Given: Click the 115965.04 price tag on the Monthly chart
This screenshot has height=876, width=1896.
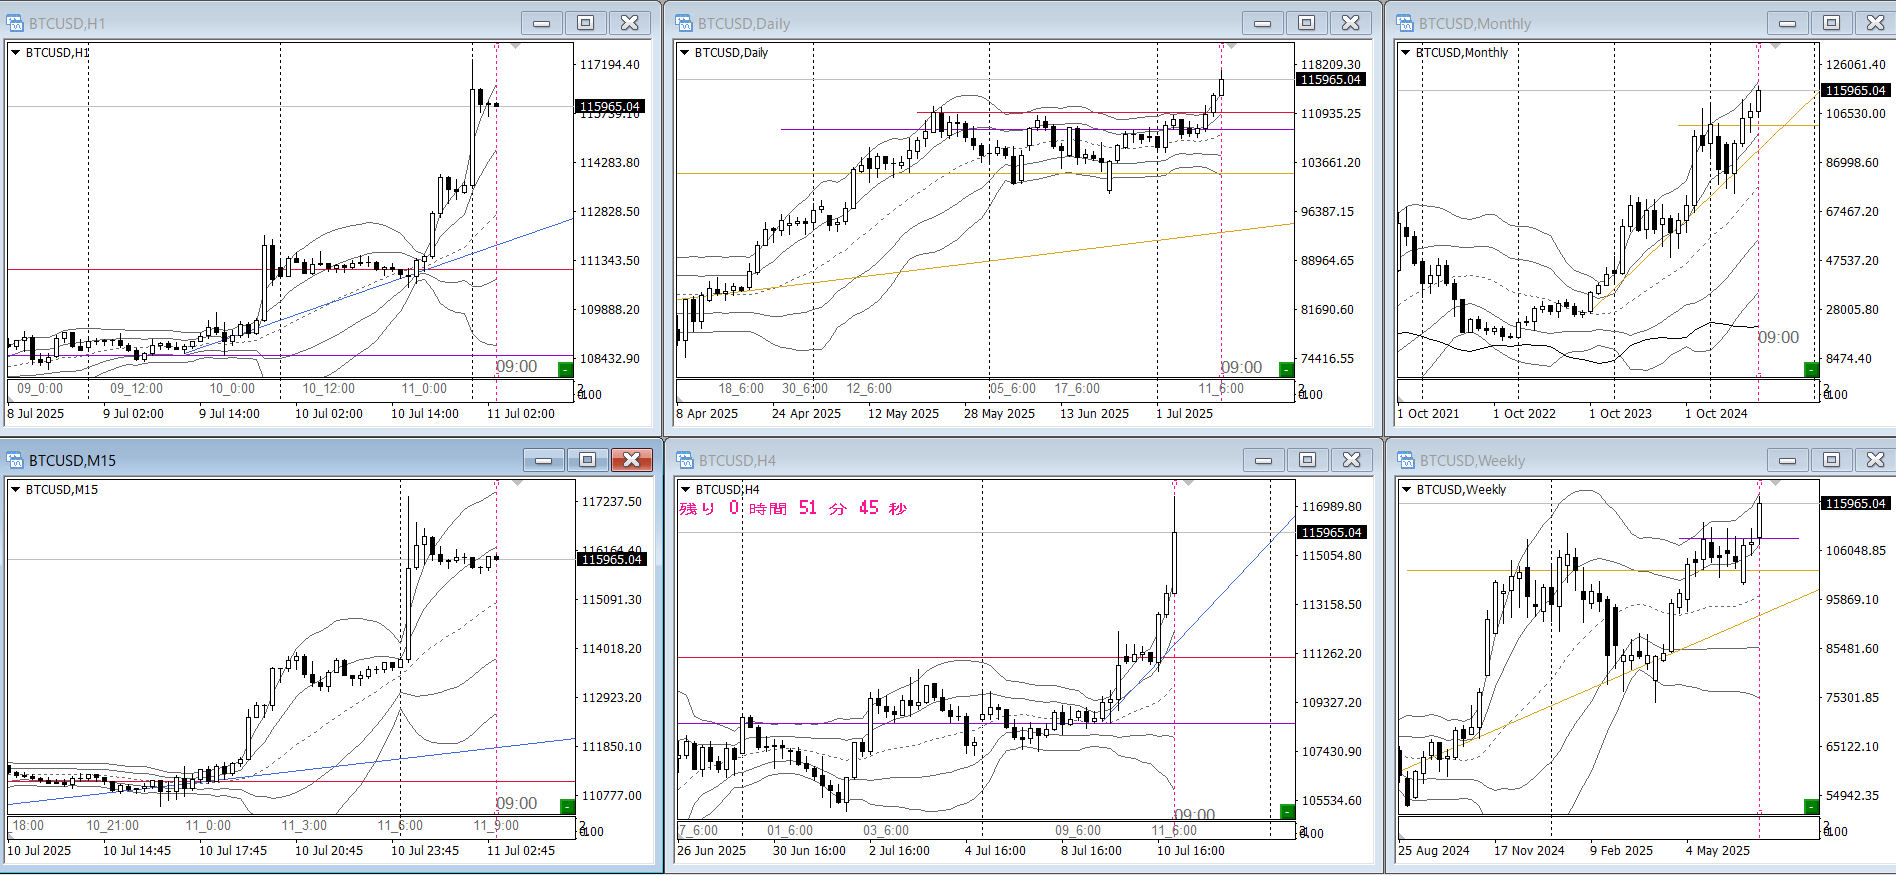Looking at the screenshot, I should 1856,90.
